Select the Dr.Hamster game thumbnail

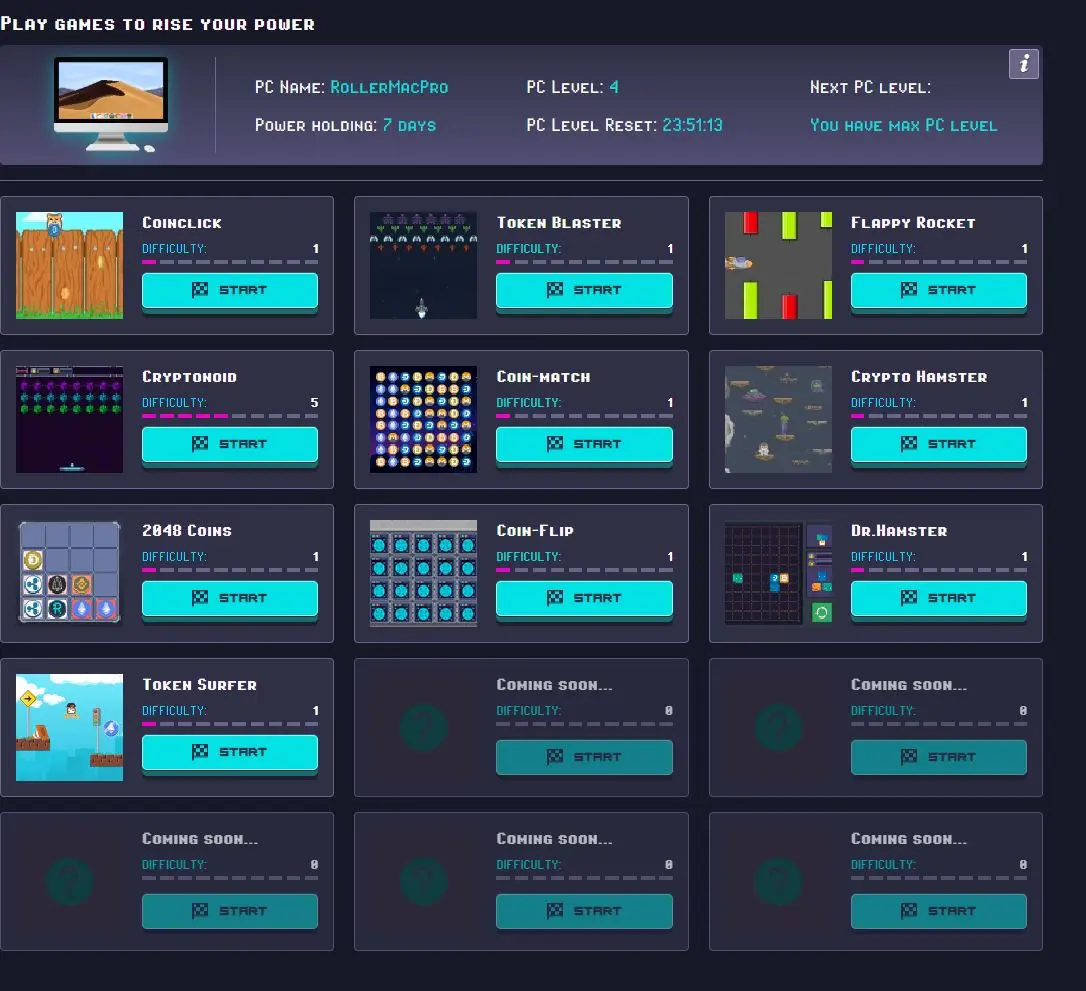point(778,573)
